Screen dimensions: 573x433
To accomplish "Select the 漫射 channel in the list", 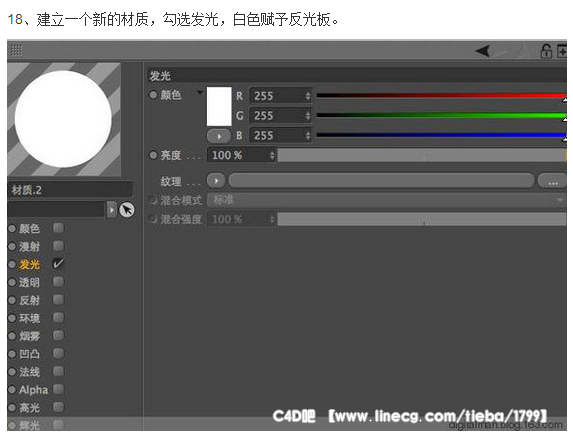I will click(29, 247).
